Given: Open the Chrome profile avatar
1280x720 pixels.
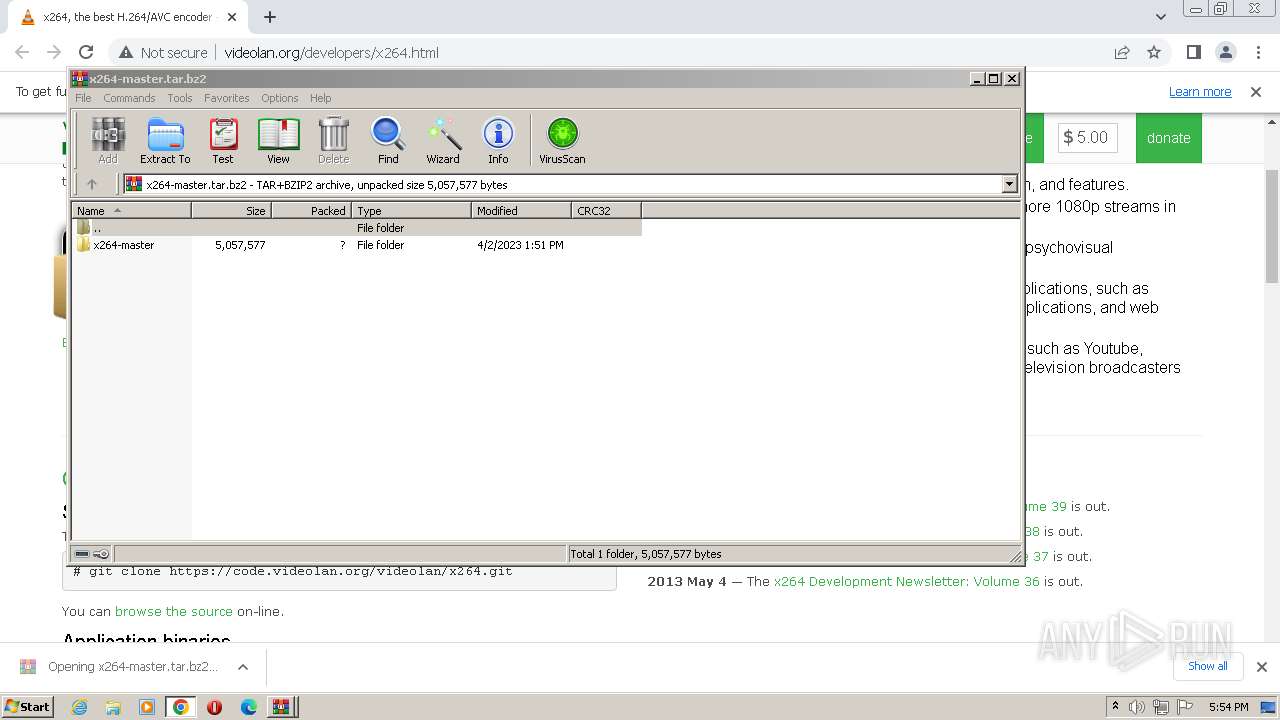Looking at the screenshot, I should [1225, 52].
